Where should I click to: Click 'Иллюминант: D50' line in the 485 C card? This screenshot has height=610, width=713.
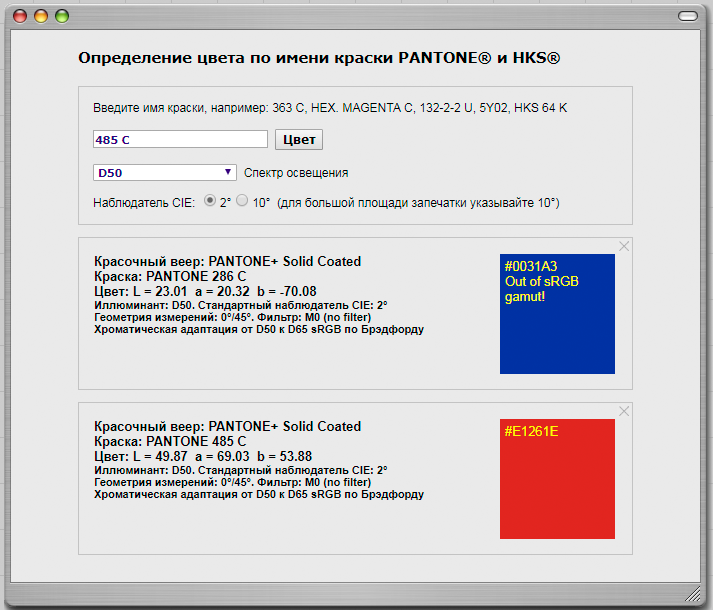click(241, 470)
